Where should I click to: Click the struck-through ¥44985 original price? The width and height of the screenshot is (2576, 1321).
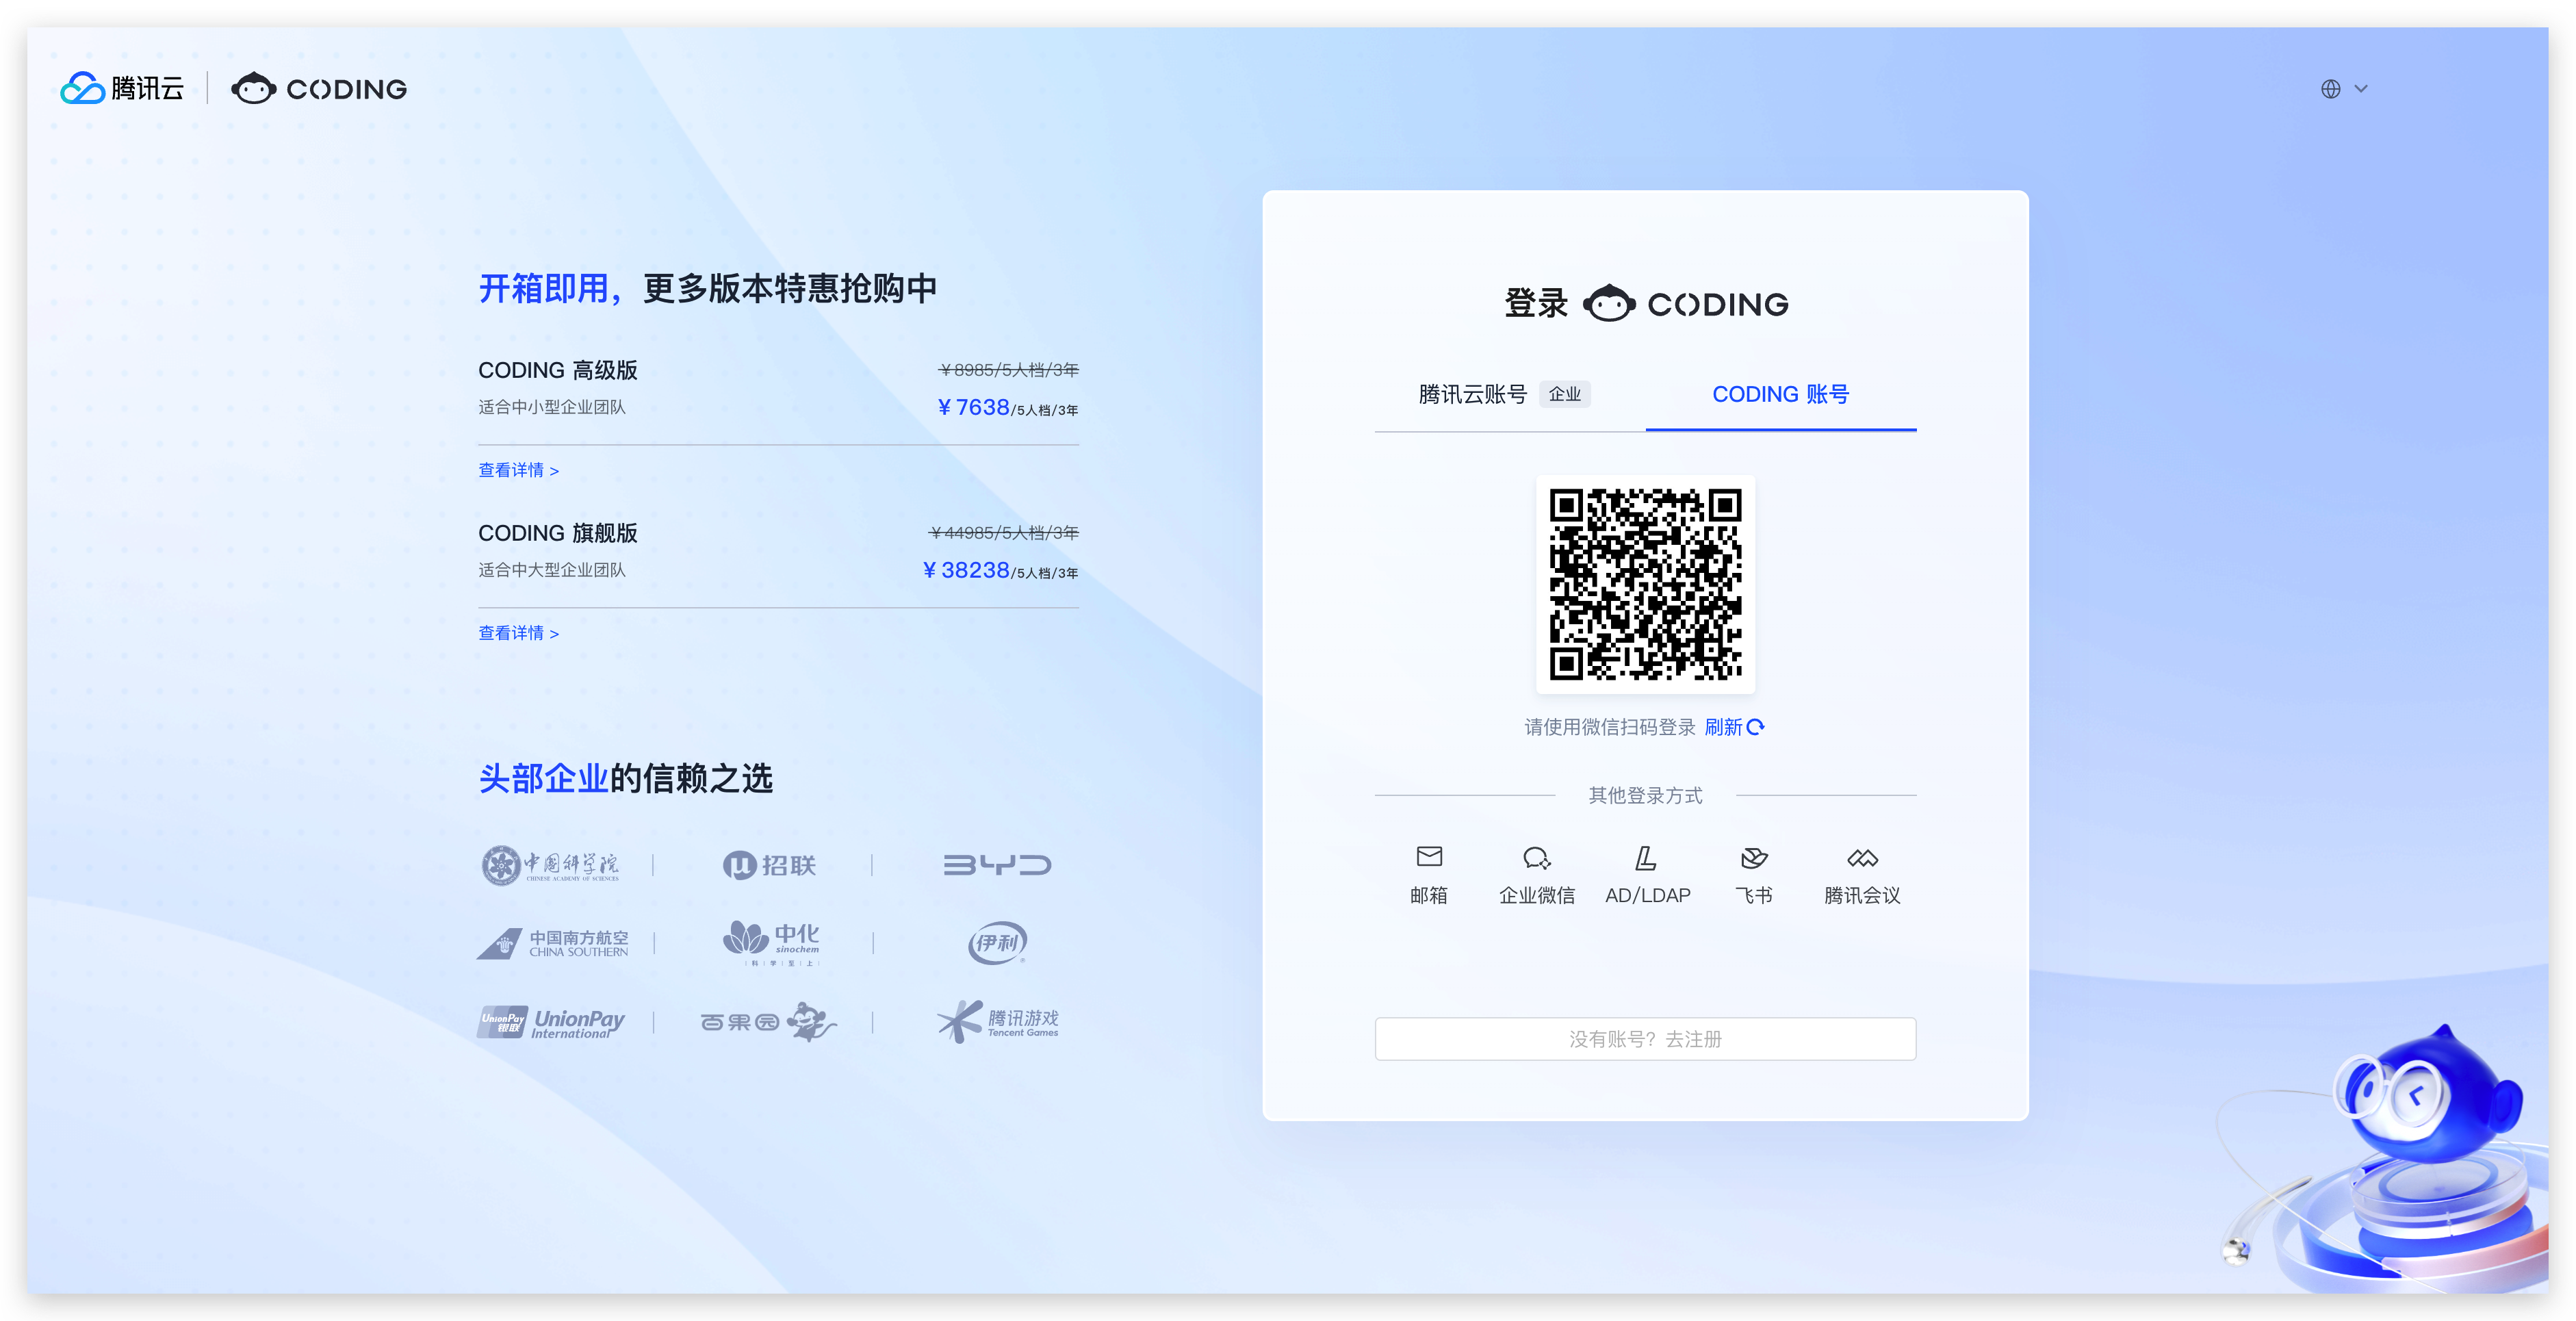(x=1003, y=533)
